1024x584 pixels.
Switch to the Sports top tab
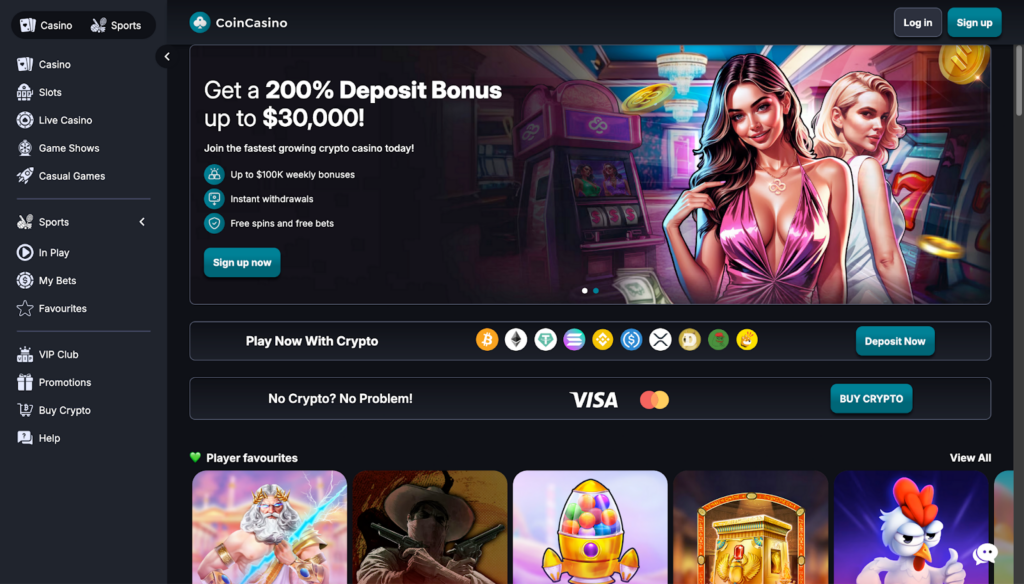tap(116, 25)
